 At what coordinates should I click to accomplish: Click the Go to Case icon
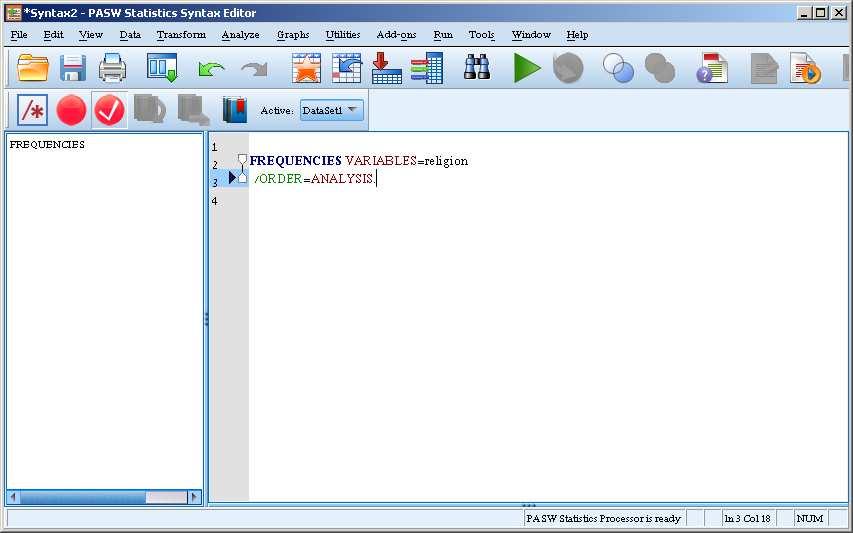point(347,68)
